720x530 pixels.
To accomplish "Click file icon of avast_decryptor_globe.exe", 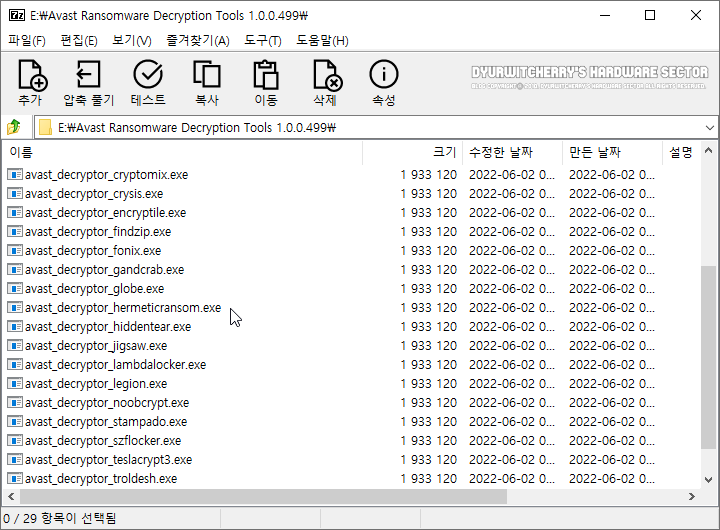I will click(15, 288).
